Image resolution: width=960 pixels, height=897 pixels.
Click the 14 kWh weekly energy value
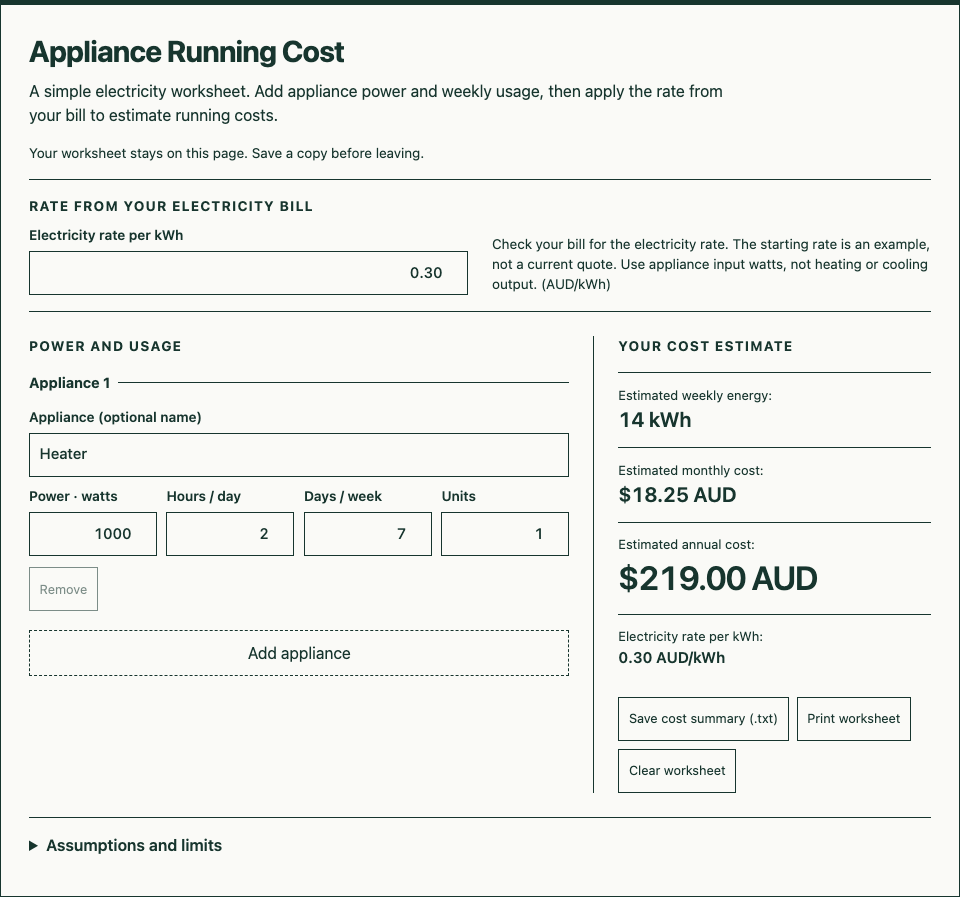point(655,420)
